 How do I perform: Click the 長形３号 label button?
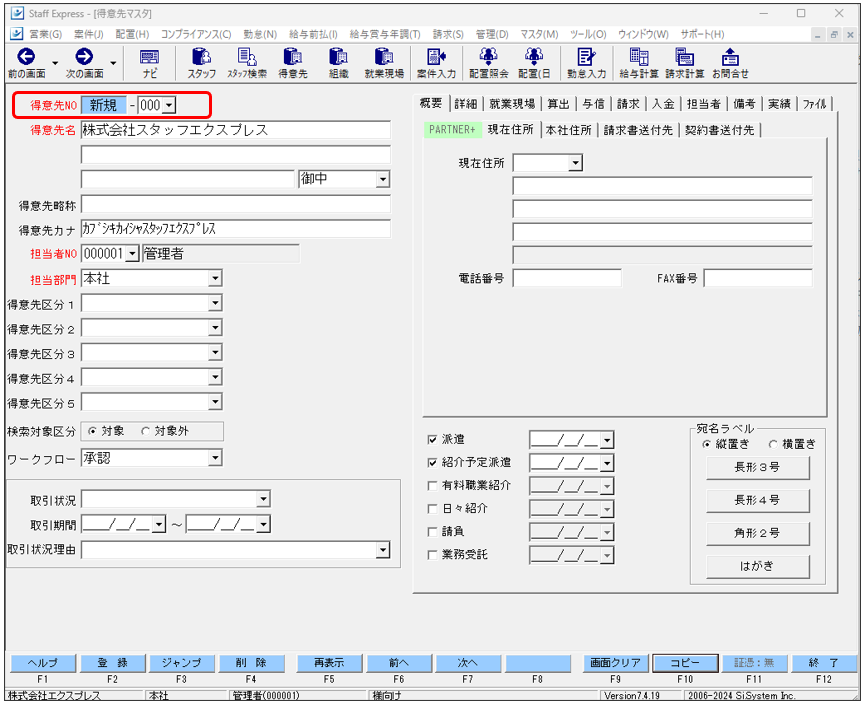[757, 467]
